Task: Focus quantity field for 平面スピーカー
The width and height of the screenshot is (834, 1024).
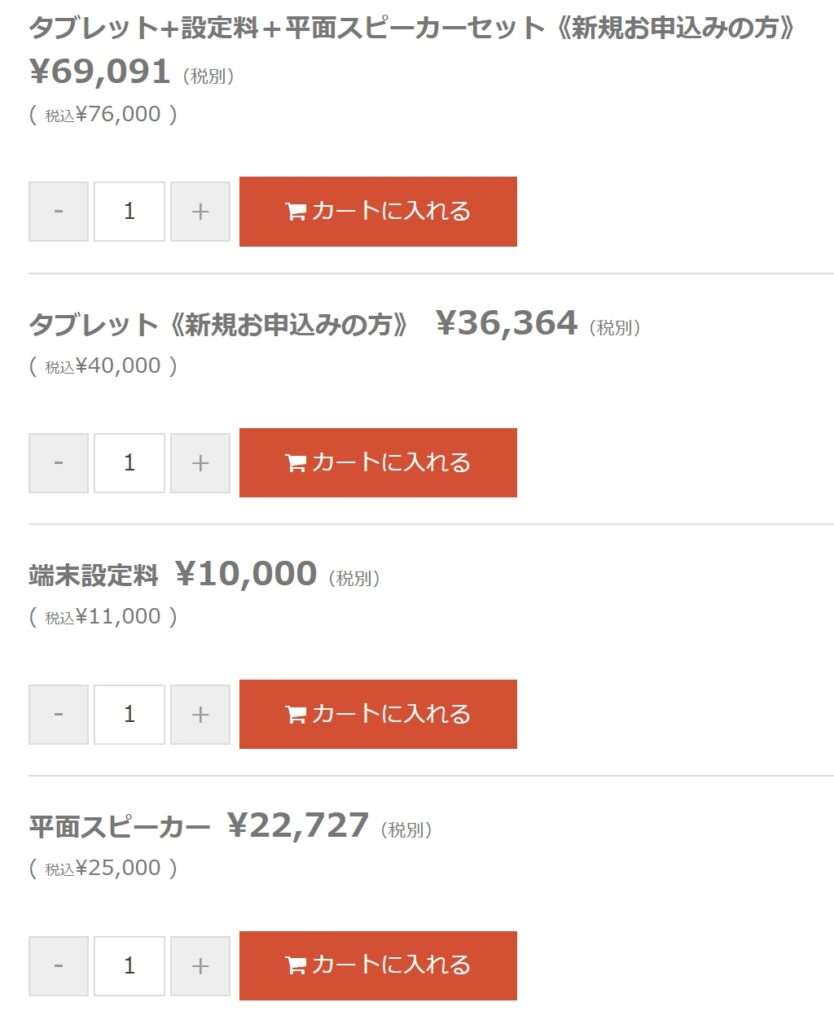Action: click(x=129, y=965)
